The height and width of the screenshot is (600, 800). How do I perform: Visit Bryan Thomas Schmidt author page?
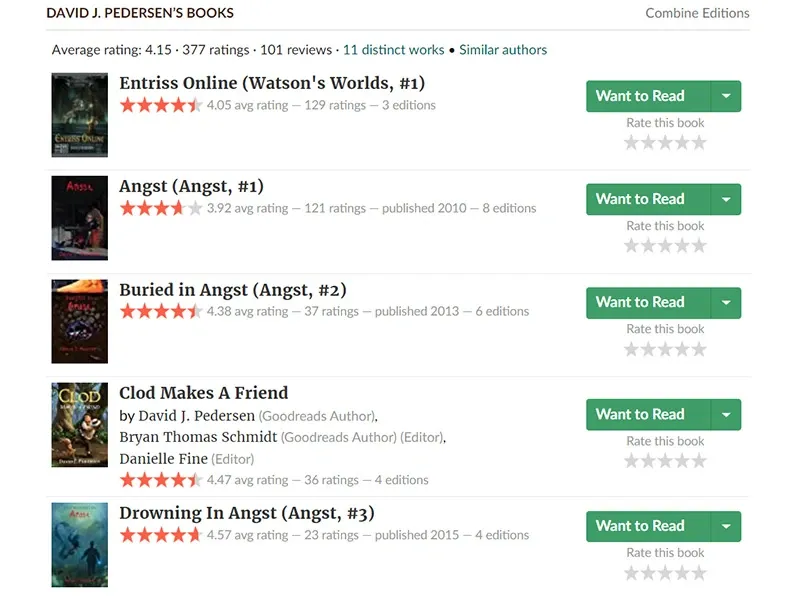click(x=198, y=437)
